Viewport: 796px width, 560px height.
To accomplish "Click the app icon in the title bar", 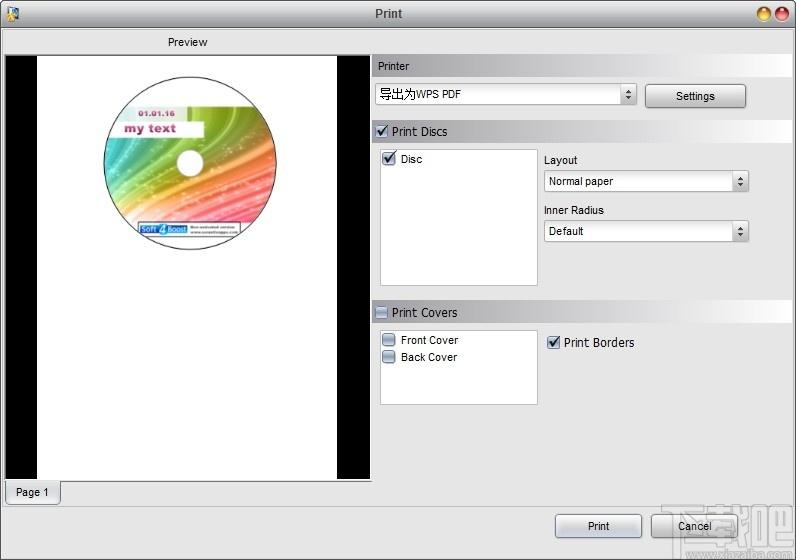I will (x=13, y=14).
